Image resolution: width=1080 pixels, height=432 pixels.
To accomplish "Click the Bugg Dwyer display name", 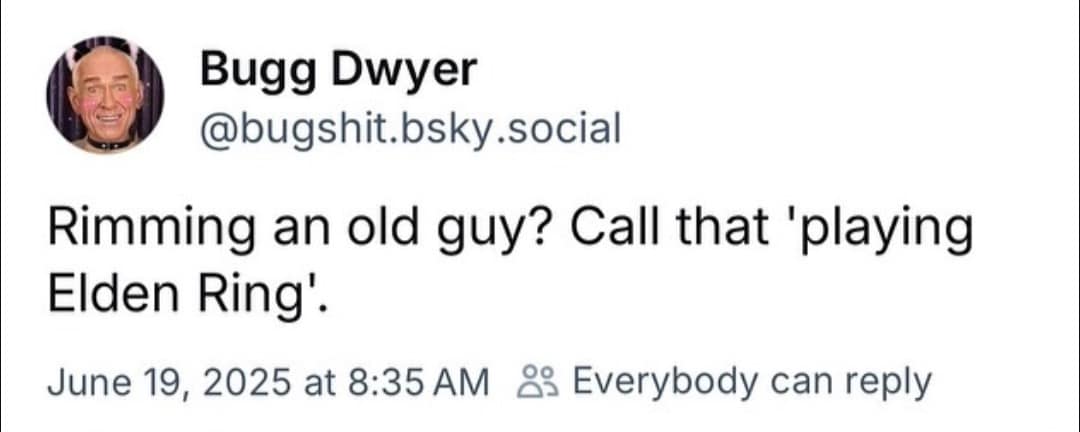I will pos(339,70).
